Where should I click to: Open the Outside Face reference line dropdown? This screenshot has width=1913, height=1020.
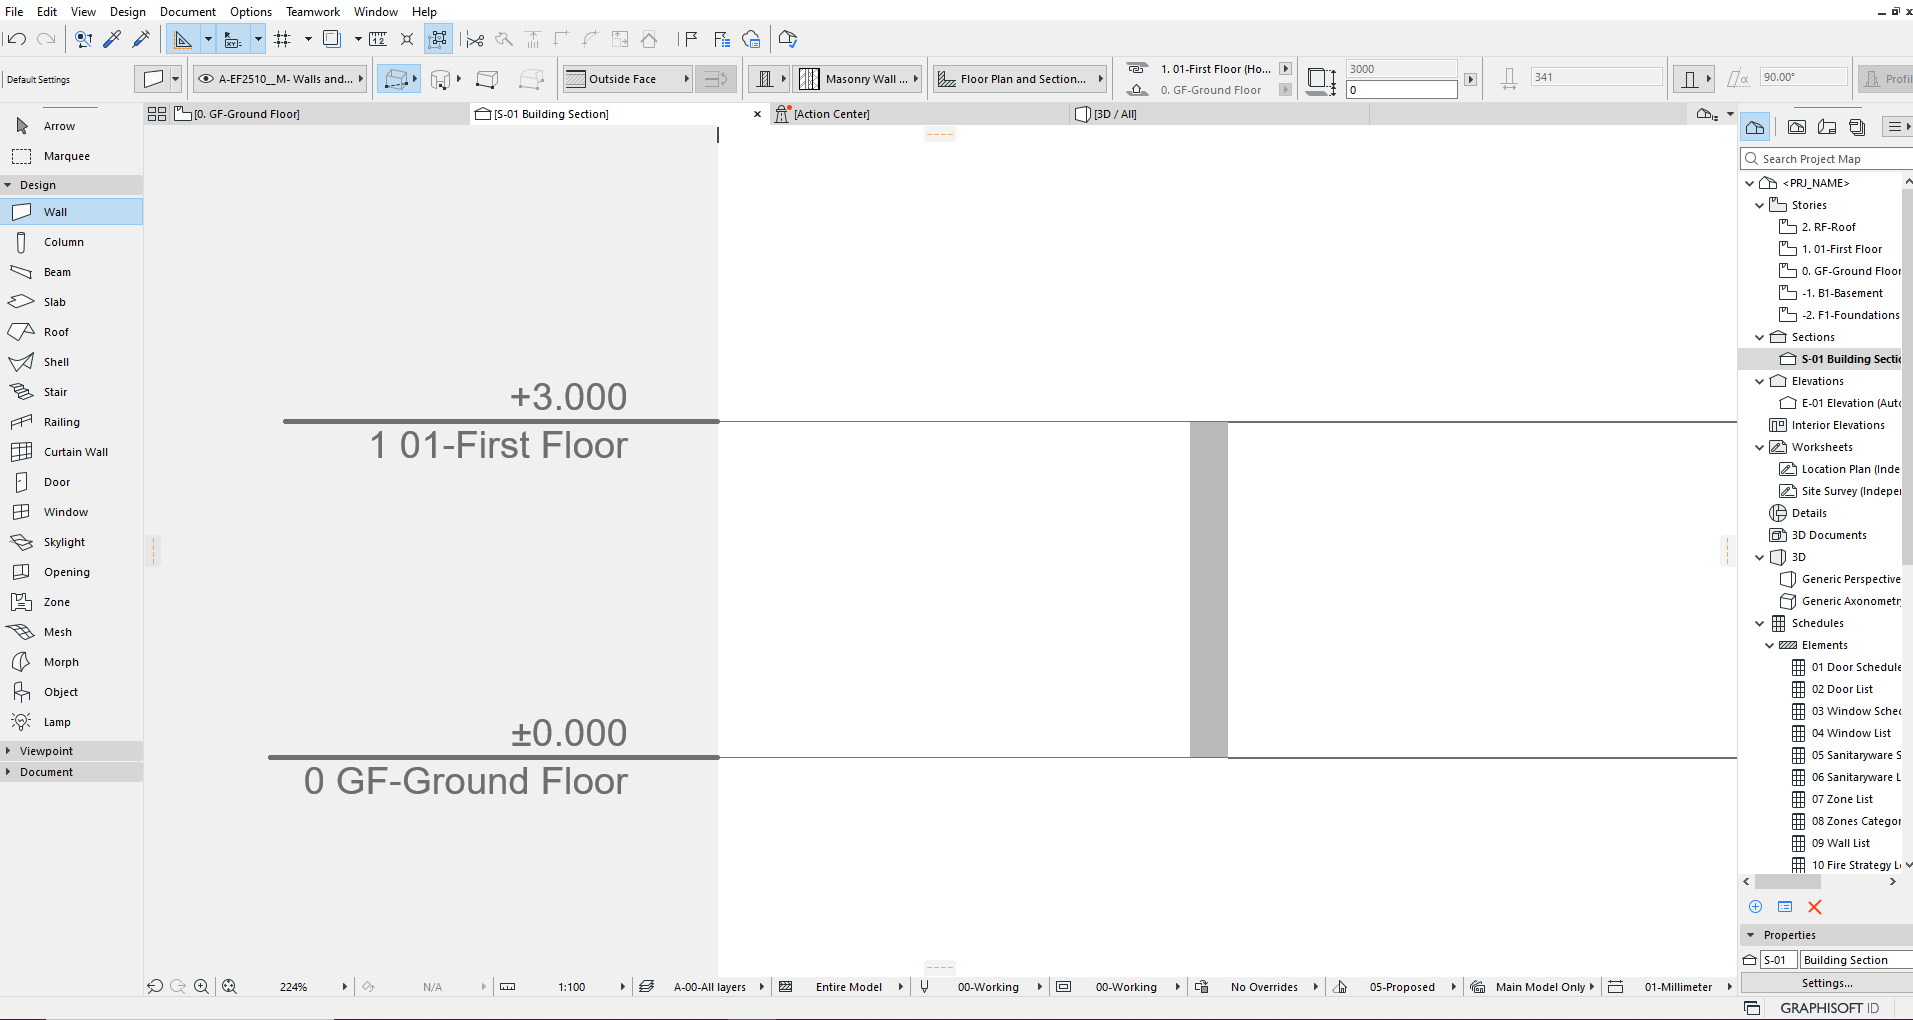(687, 79)
